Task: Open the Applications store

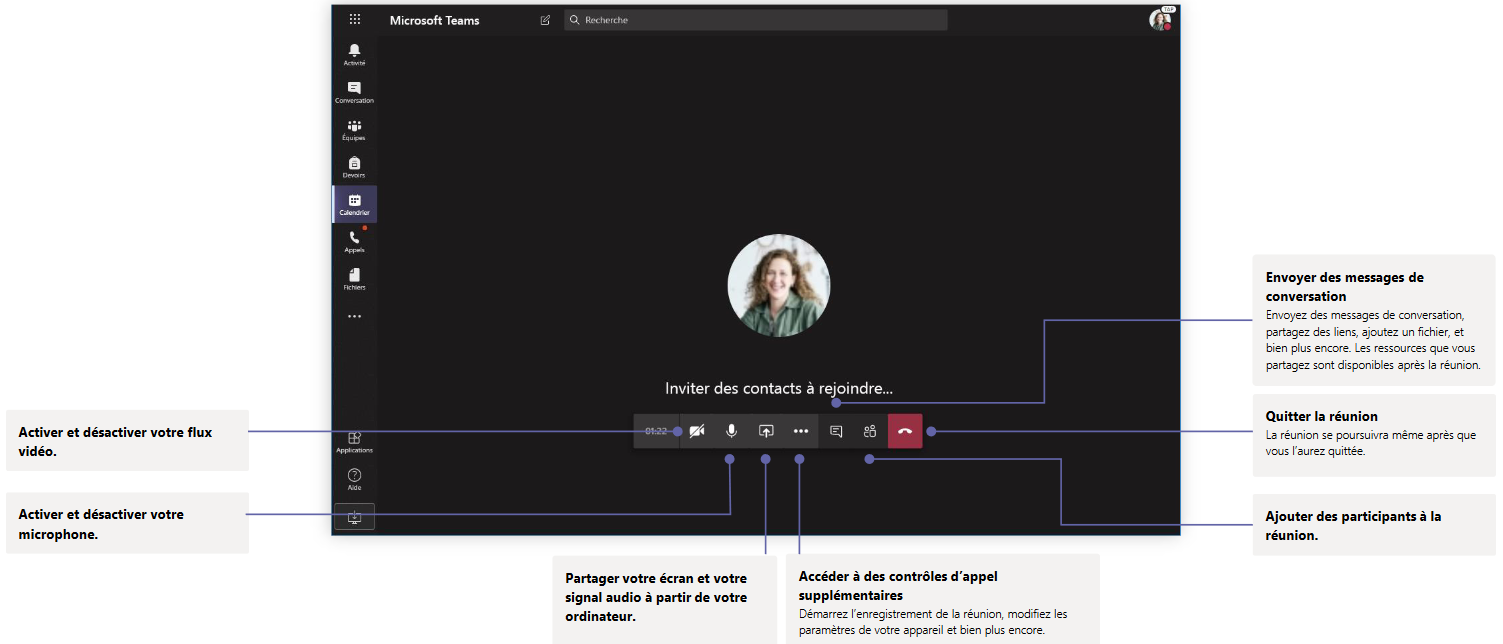Action: pyautogui.click(x=354, y=441)
